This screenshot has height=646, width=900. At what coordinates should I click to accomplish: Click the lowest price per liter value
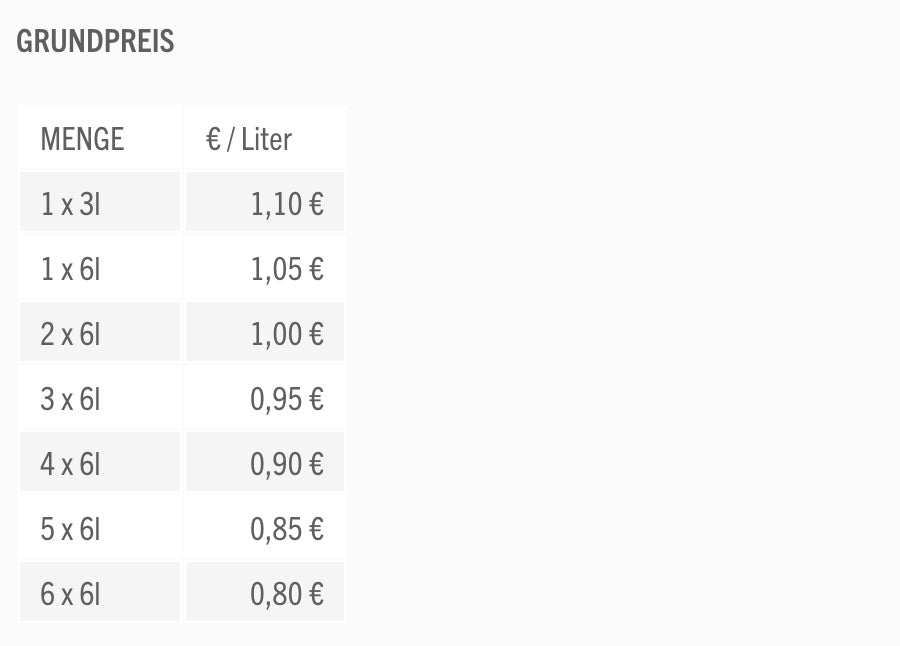pyautogui.click(x=286, y=594)
